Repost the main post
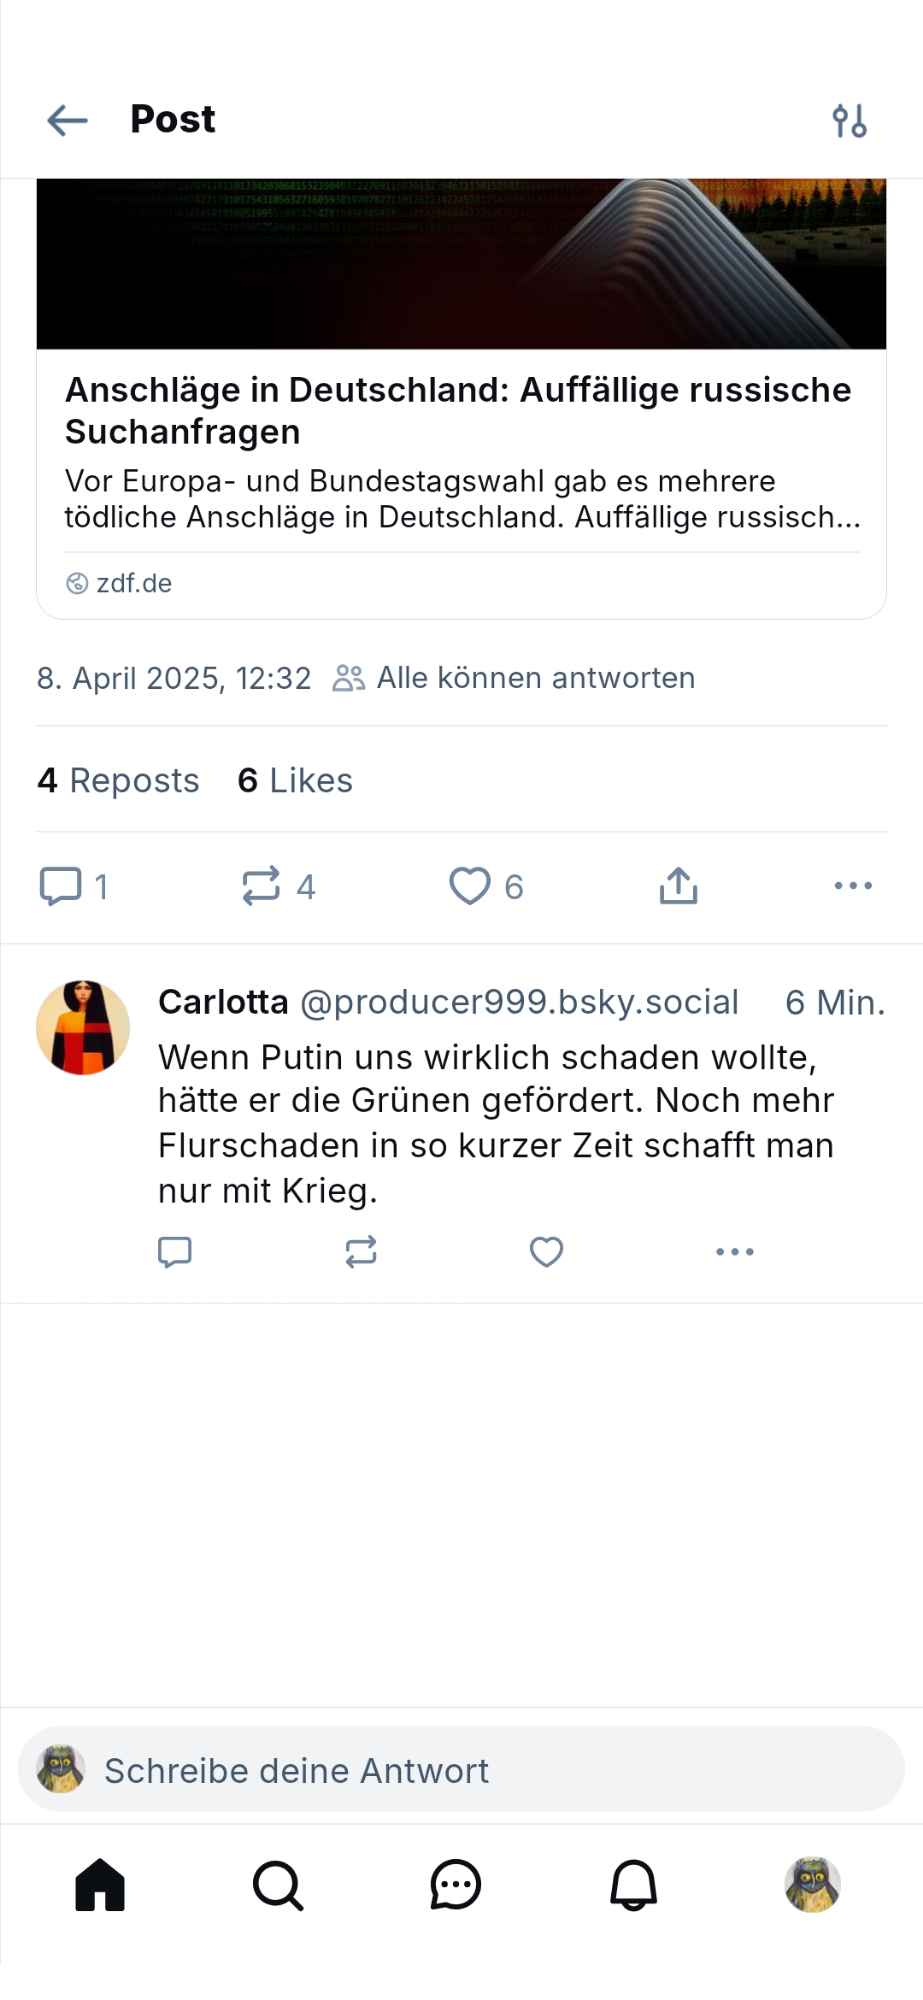This screenshot has height=2000, width=923. (262, 886)
